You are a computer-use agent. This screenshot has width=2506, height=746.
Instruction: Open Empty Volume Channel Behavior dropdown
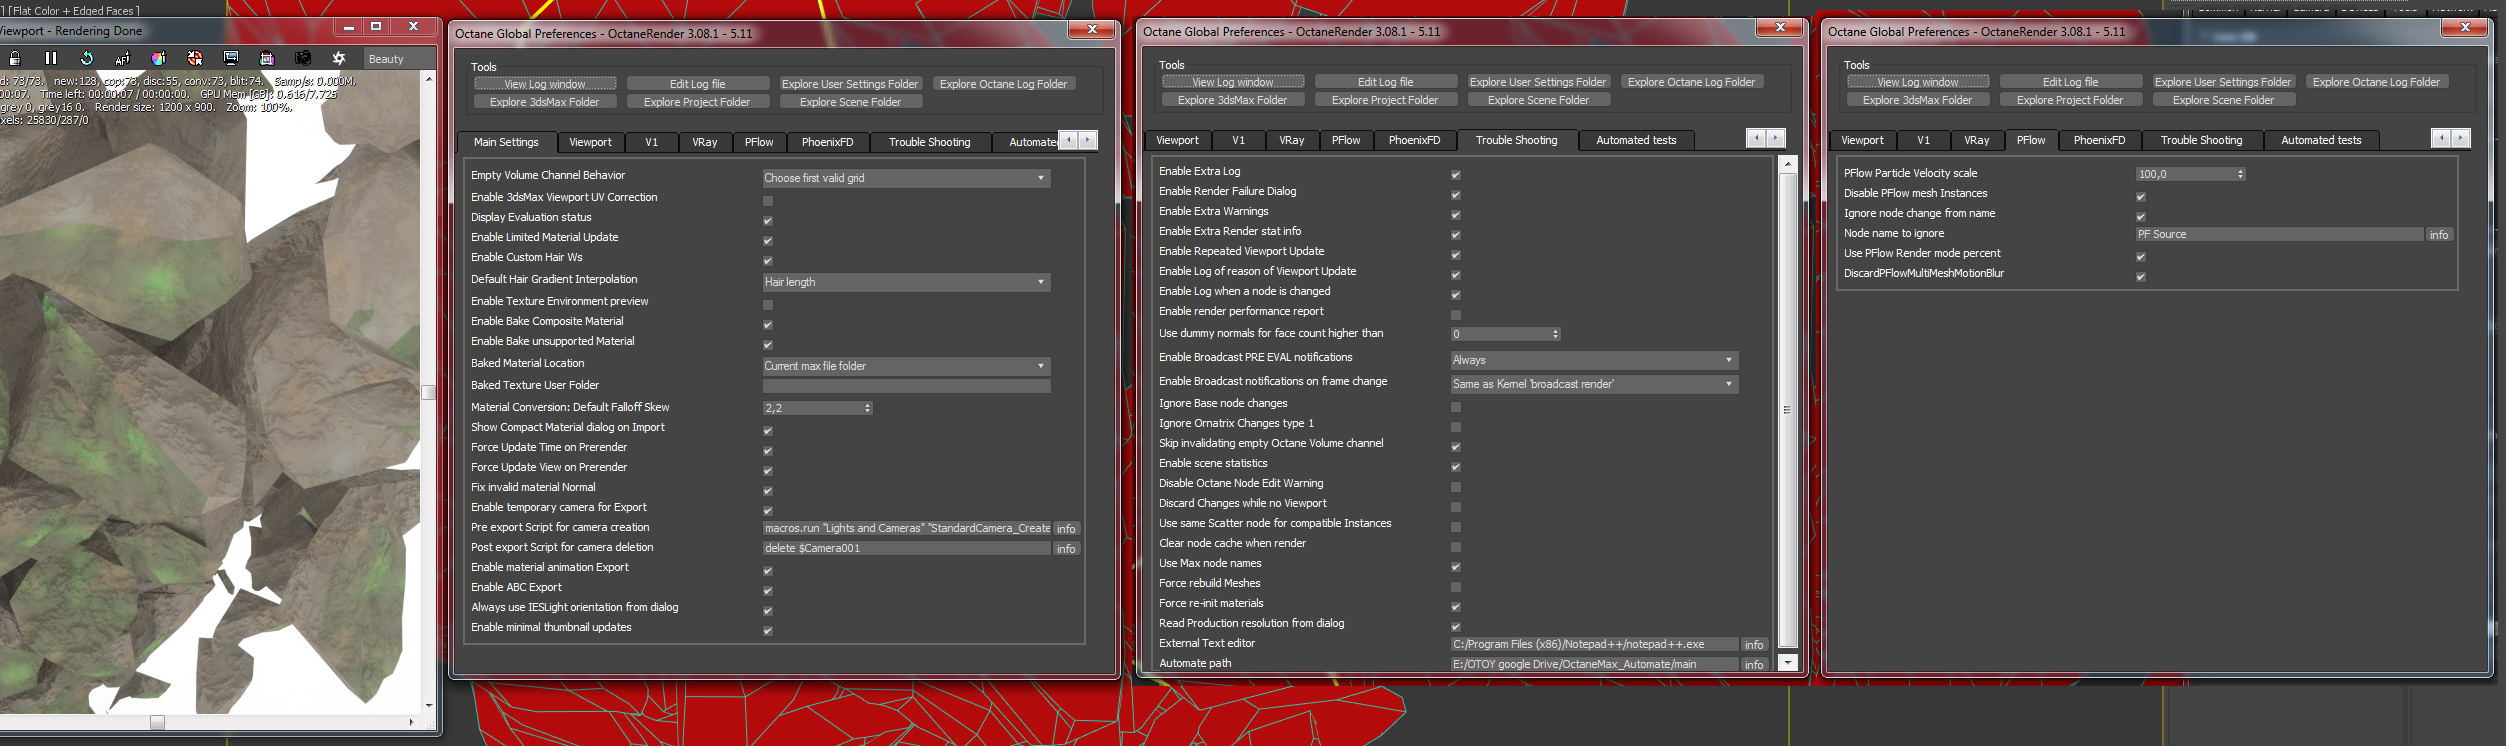[906, 178]
